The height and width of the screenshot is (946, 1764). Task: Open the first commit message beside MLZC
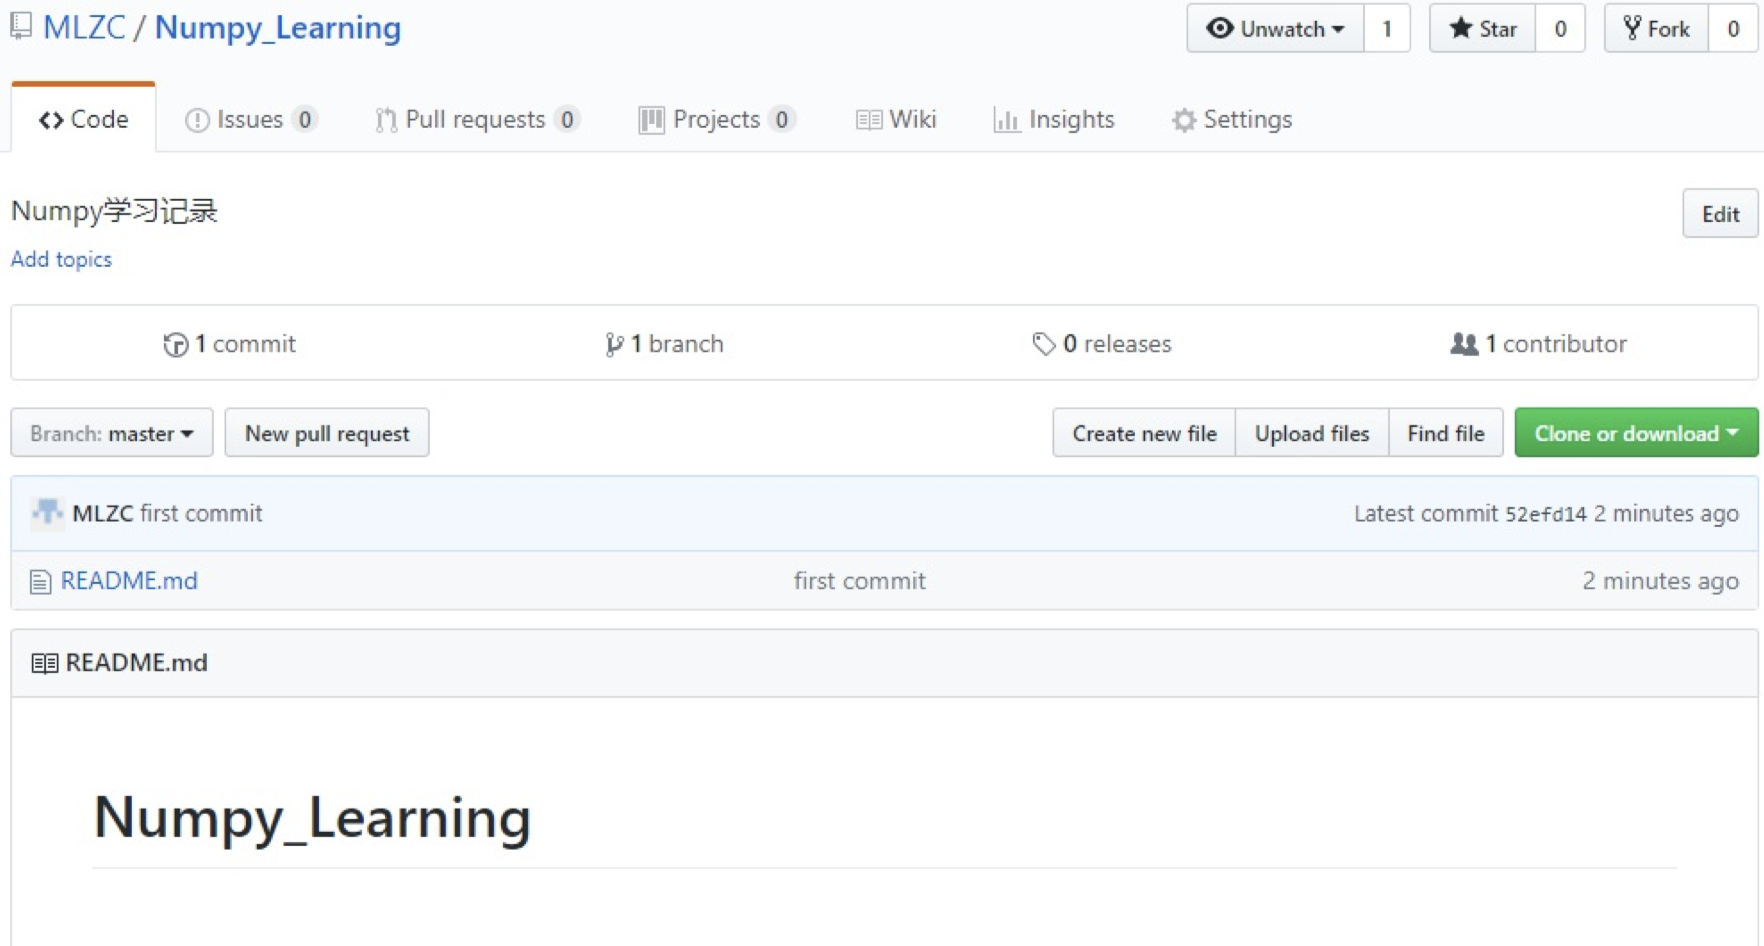tap(201, 513)
